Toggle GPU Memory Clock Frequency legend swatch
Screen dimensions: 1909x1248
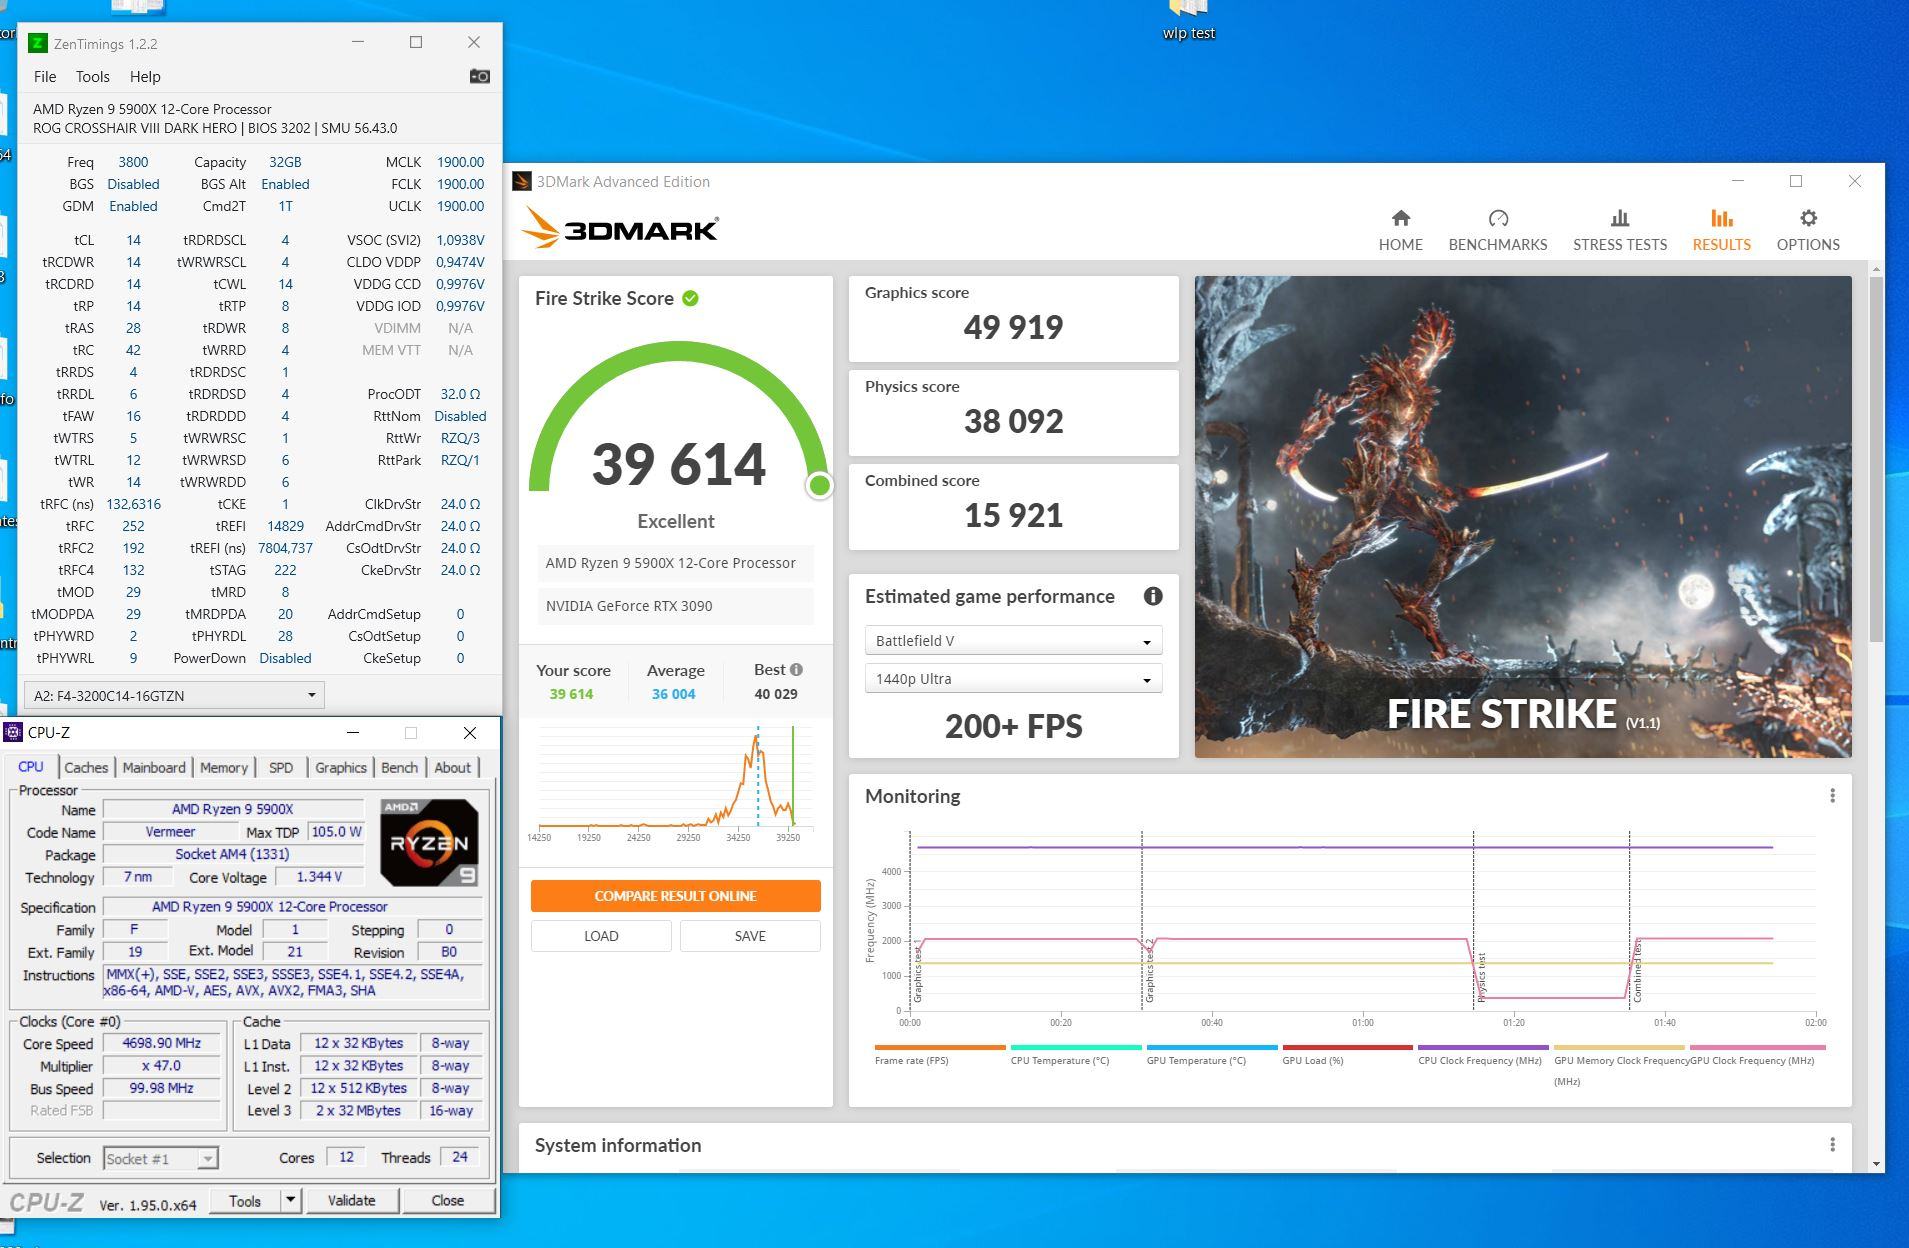click(x=1619, y=1047)
